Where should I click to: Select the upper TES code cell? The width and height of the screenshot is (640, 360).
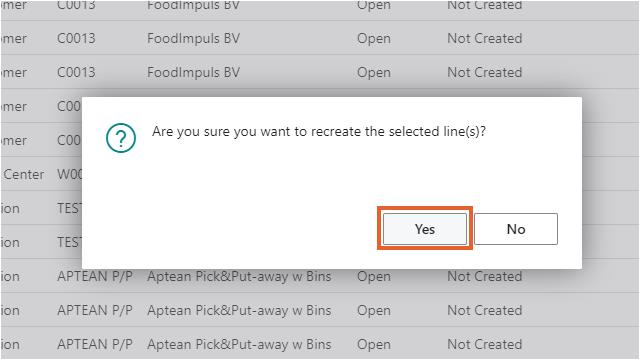pyautogui.click(x=69, y=208)
